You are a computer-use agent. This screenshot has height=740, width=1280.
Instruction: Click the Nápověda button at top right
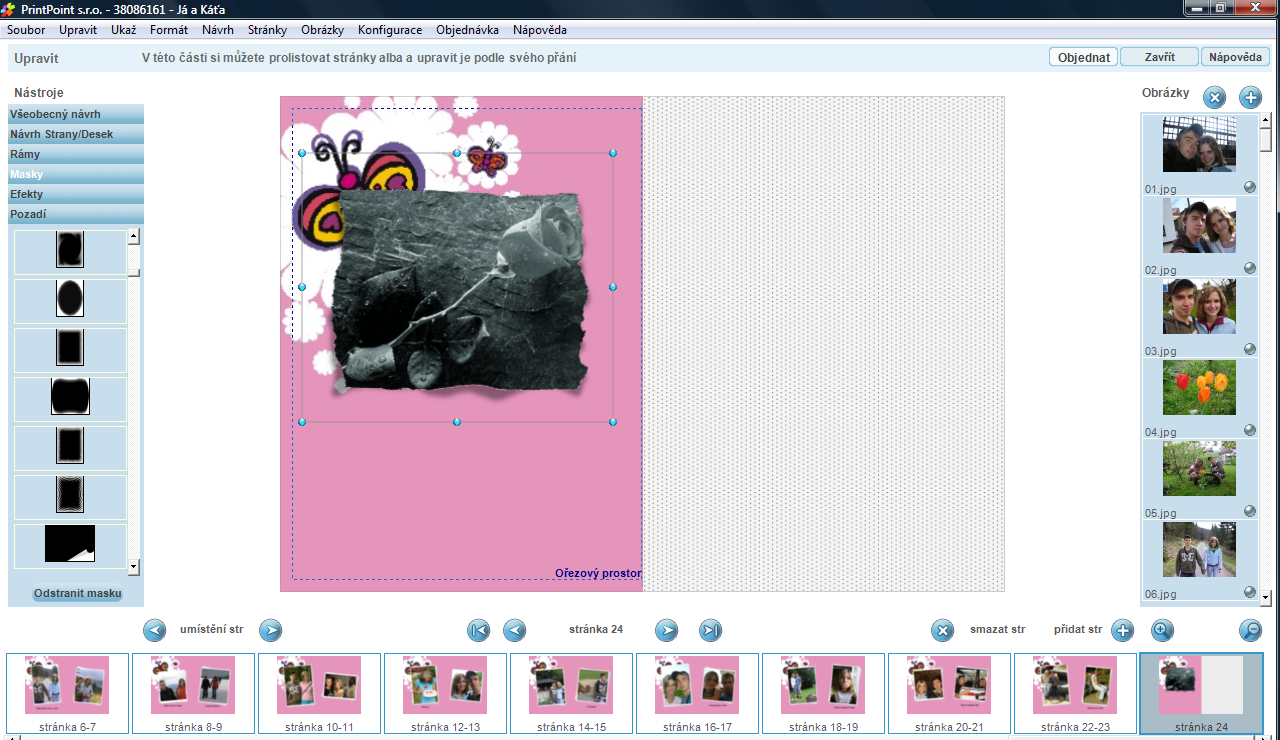tap(1235, 57)
